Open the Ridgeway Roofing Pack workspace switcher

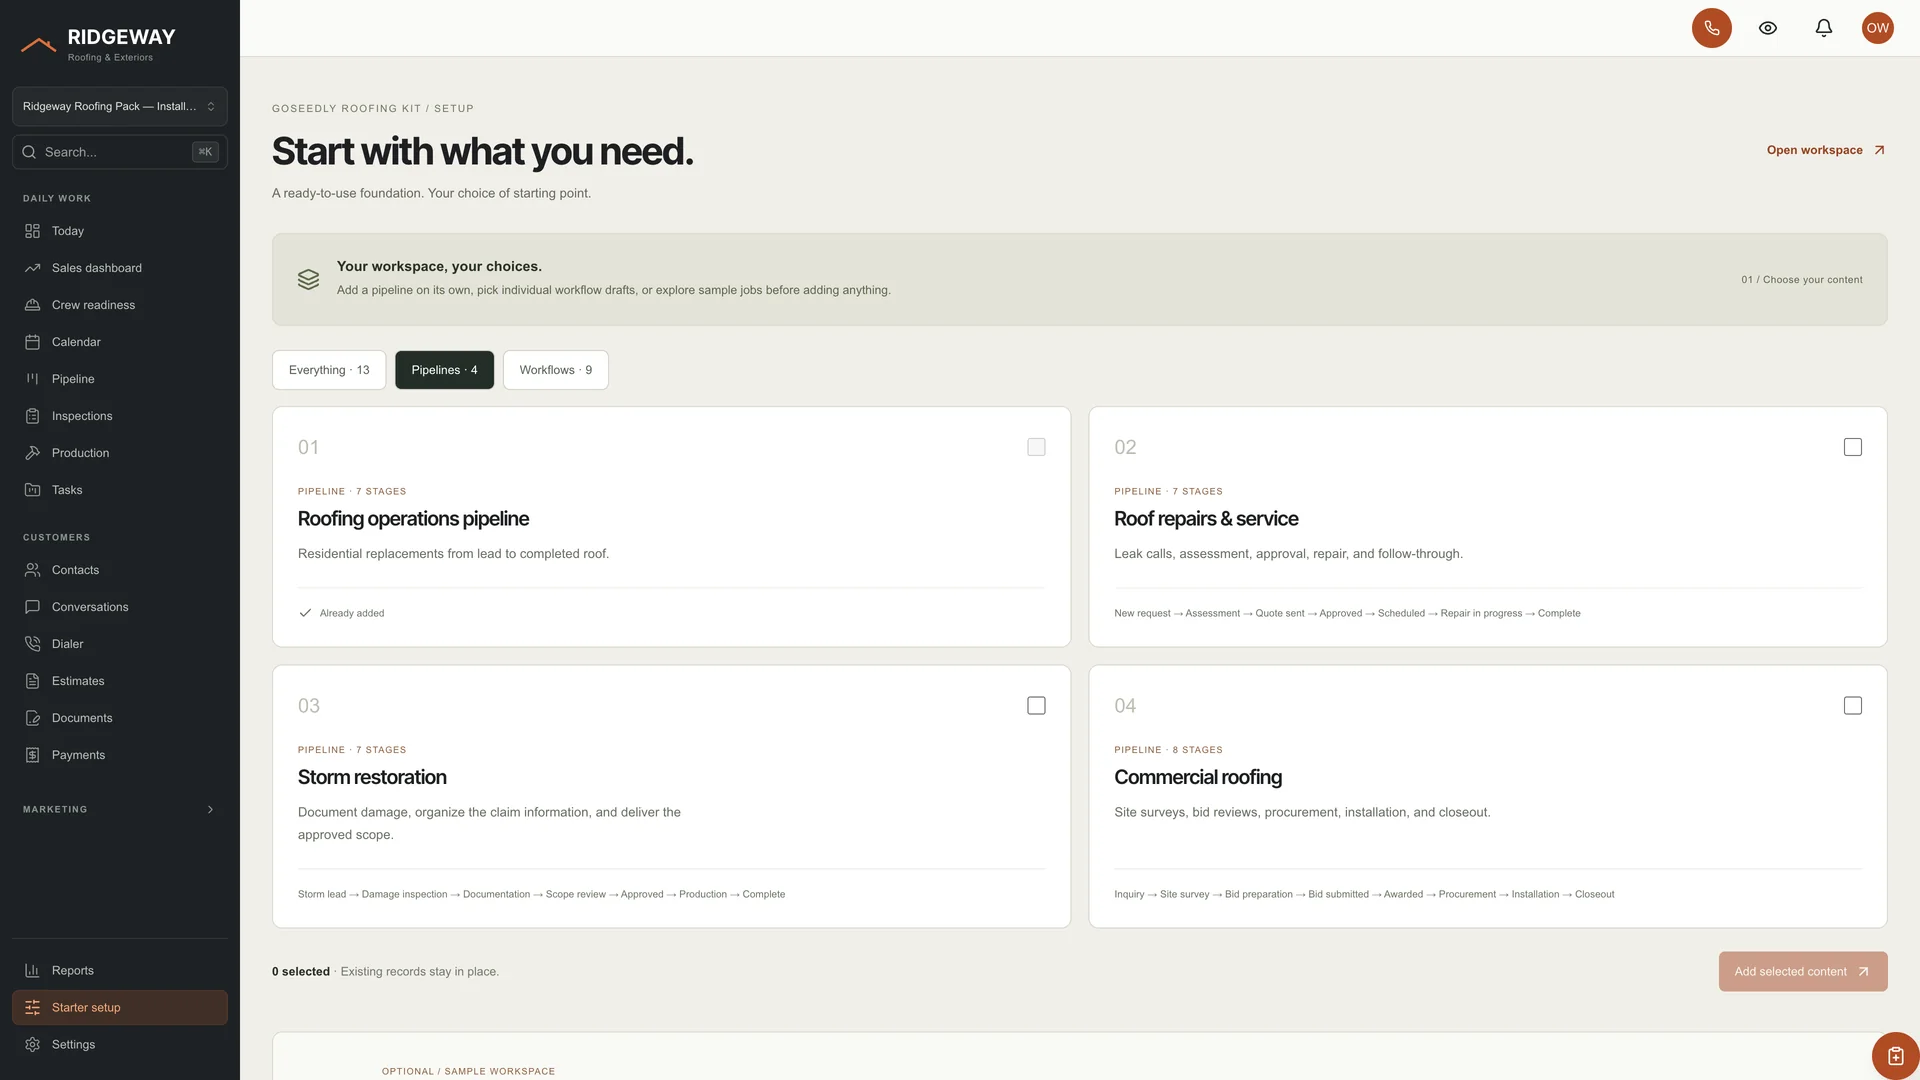[120, 106]
